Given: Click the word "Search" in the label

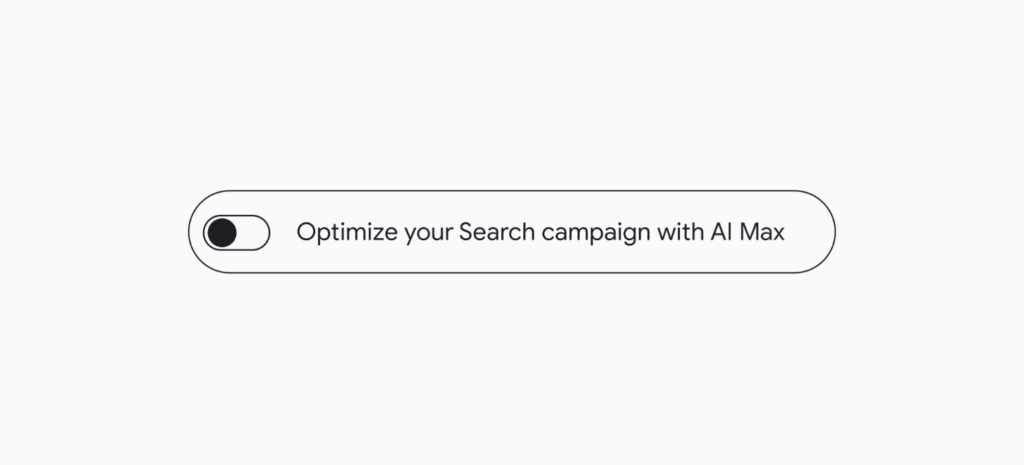Looking at the screenshot, I should (x=497, y=232).
